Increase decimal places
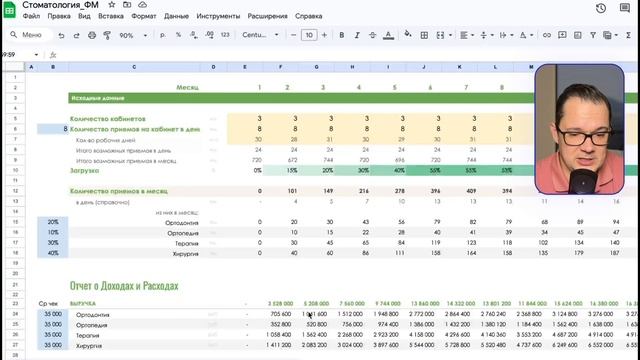The image size is (640, 360). click(x=209, y=35)
